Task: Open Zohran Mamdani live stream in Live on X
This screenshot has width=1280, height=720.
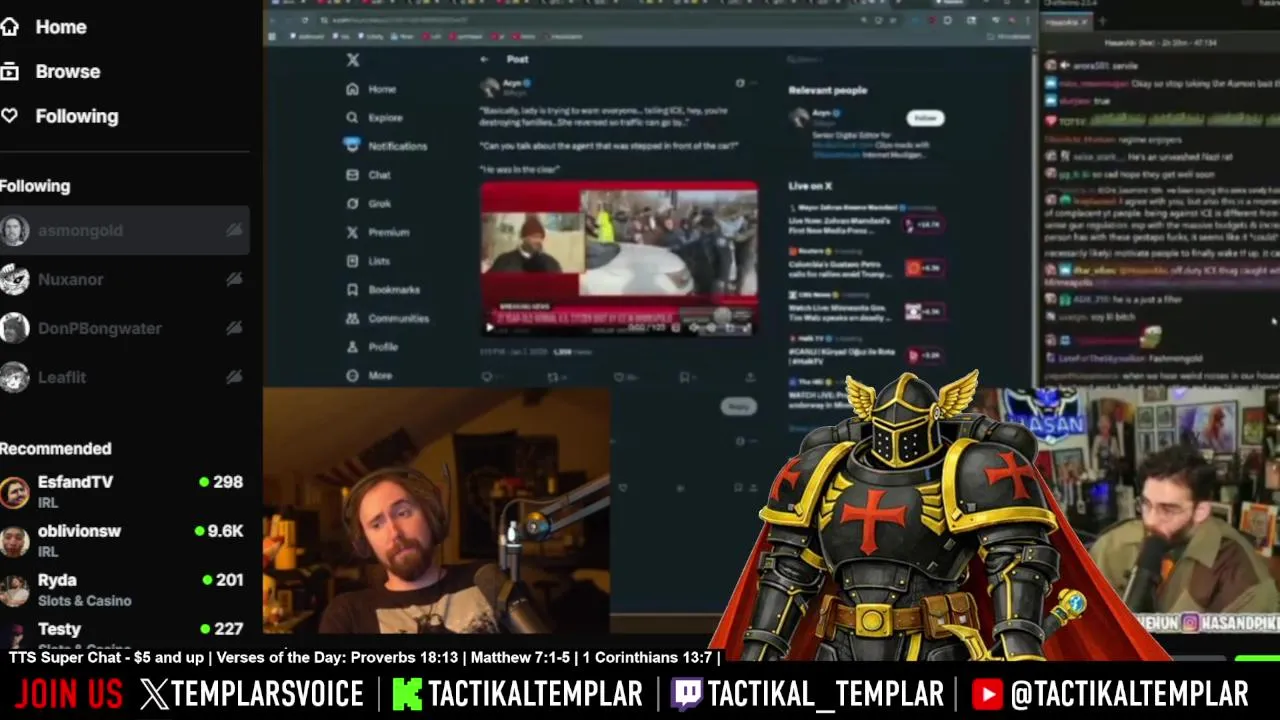Action: coord(866,222)
